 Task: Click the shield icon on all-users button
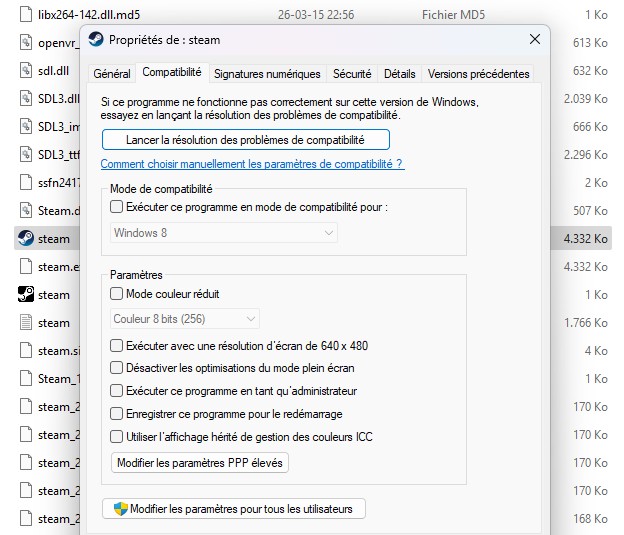click(x=120, y=509)
